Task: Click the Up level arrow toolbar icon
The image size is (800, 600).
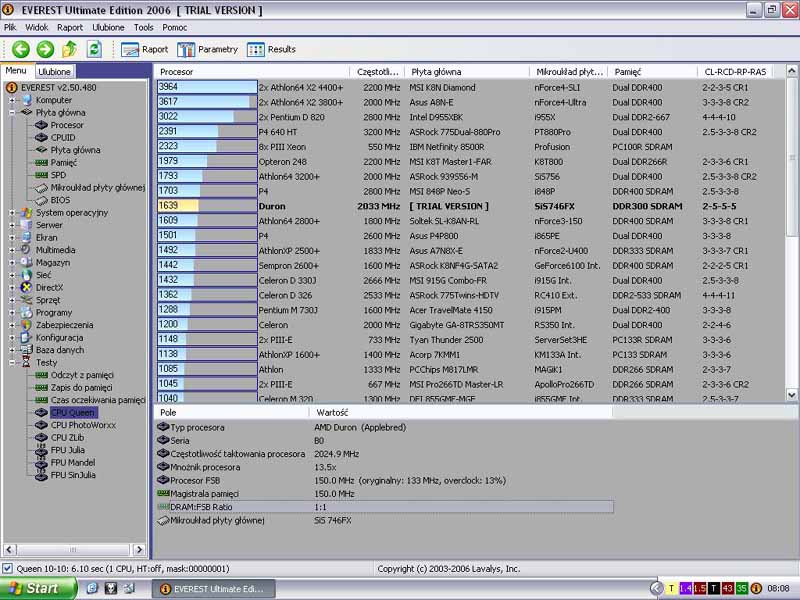Action: click(x=69, y=49)
